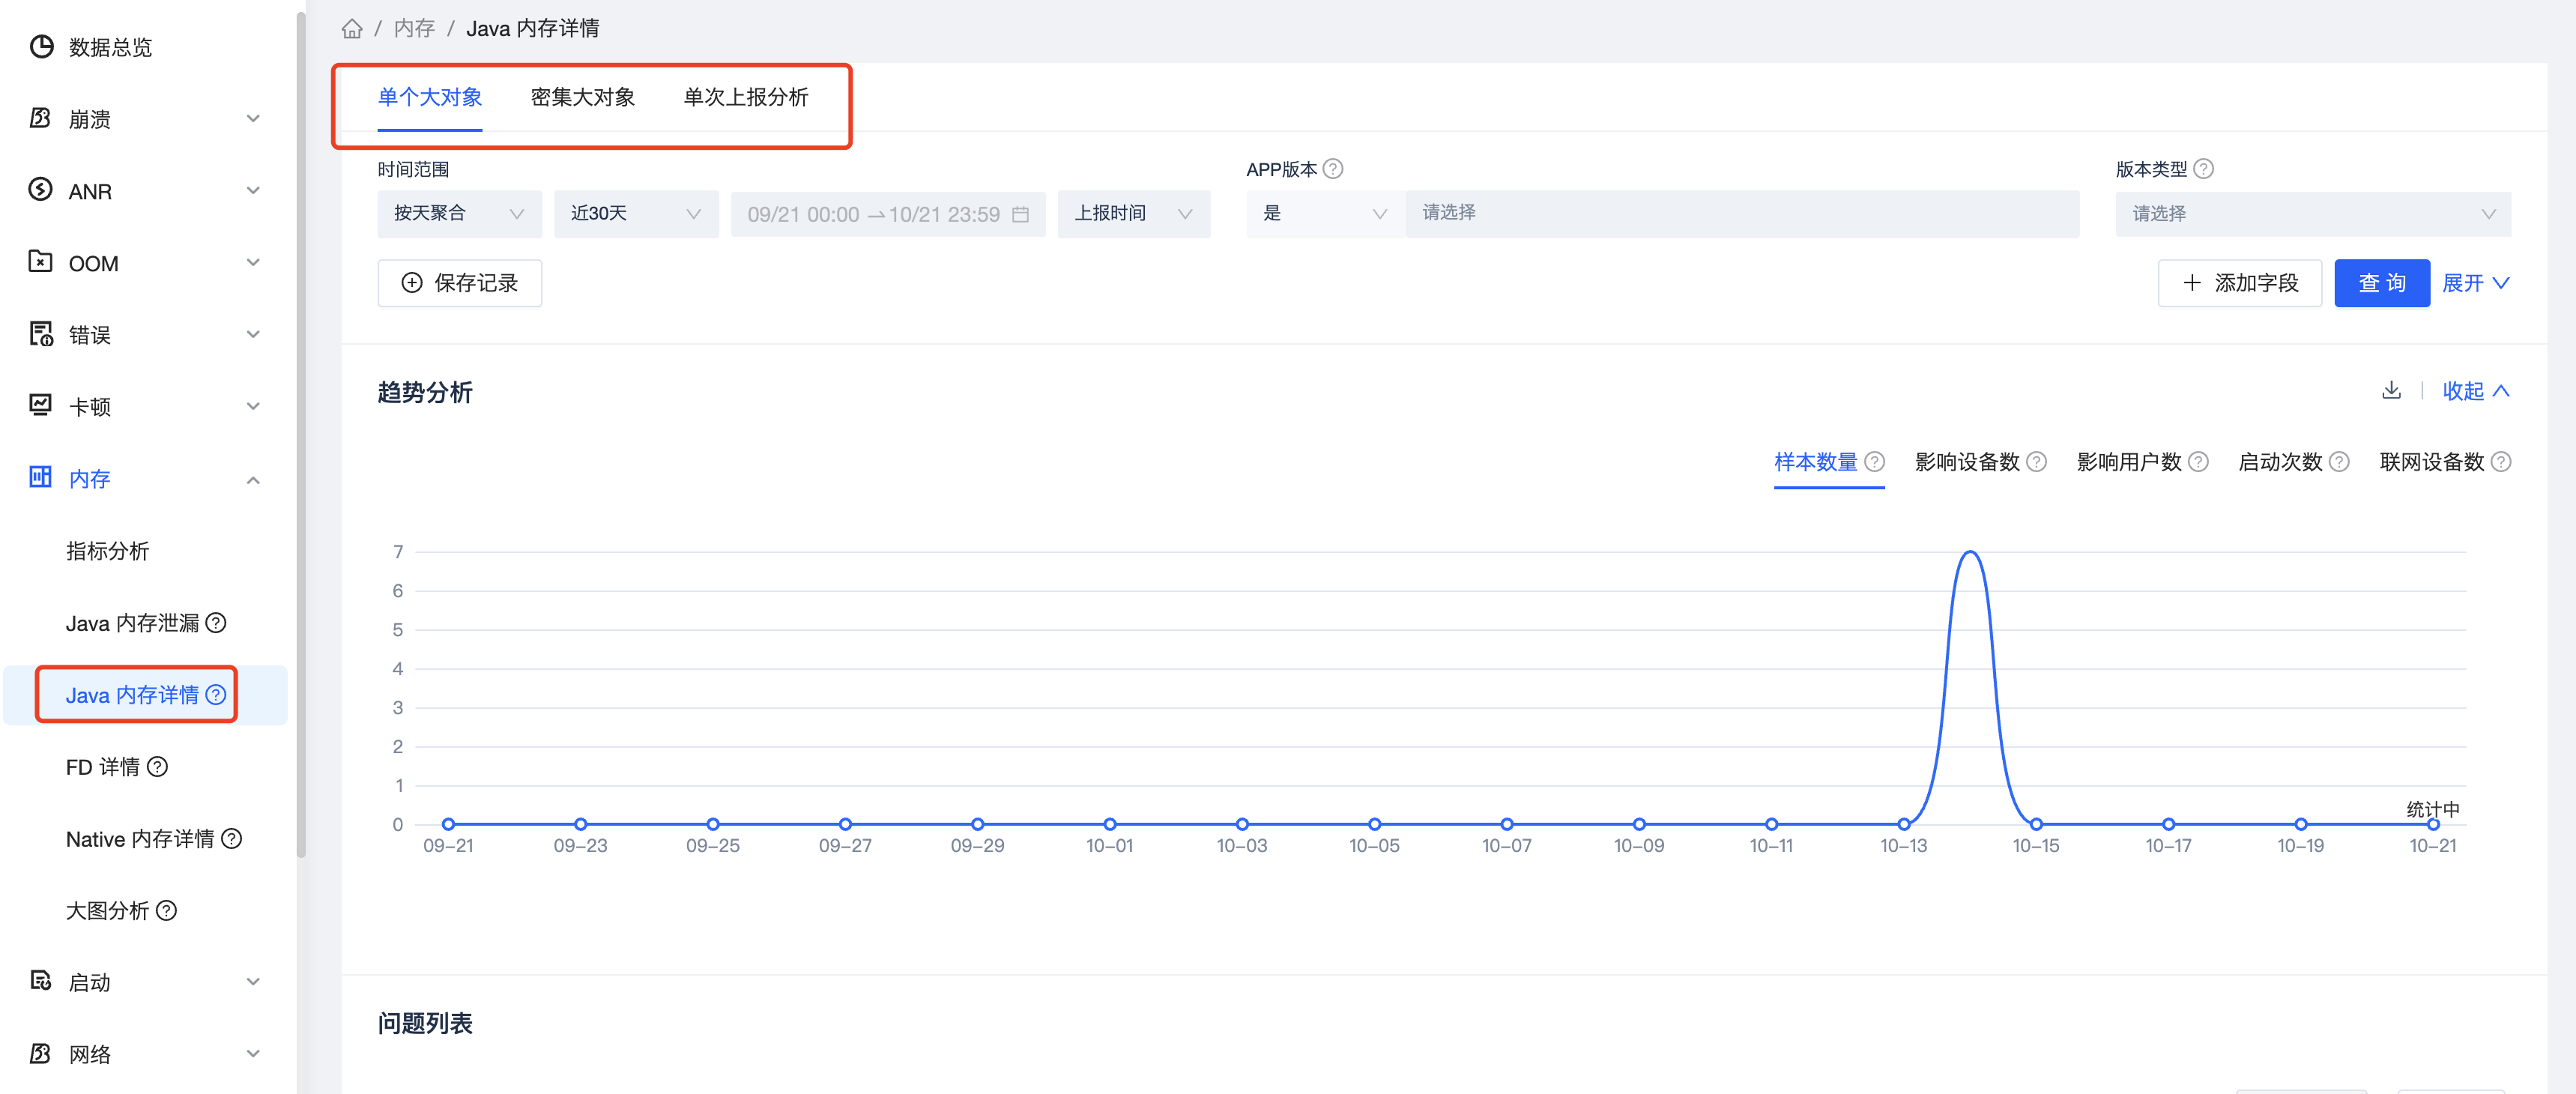Click chart data point at 09-21
Viewport: 2576px width, 1094px height.
448,824
